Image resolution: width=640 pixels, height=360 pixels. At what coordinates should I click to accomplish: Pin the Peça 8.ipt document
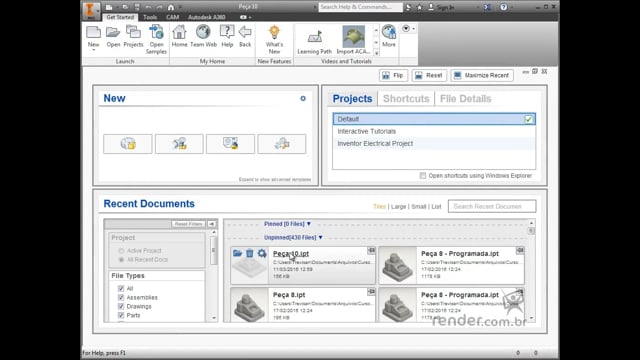[371, 291]
